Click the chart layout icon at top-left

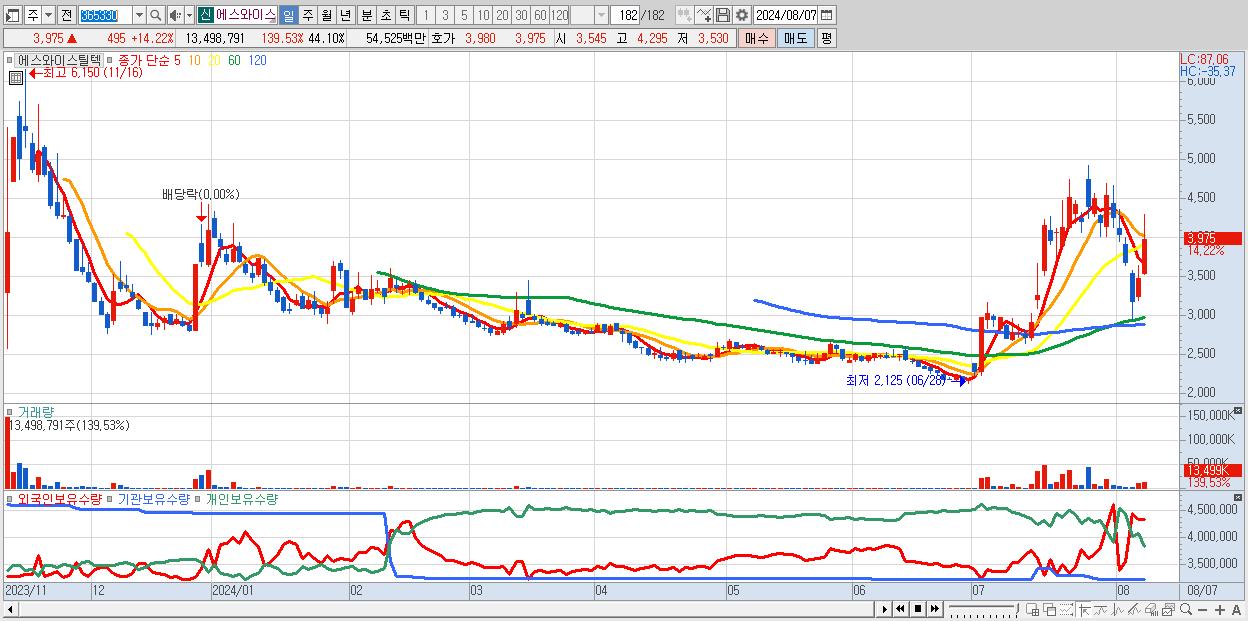click(x=13, y=15)
